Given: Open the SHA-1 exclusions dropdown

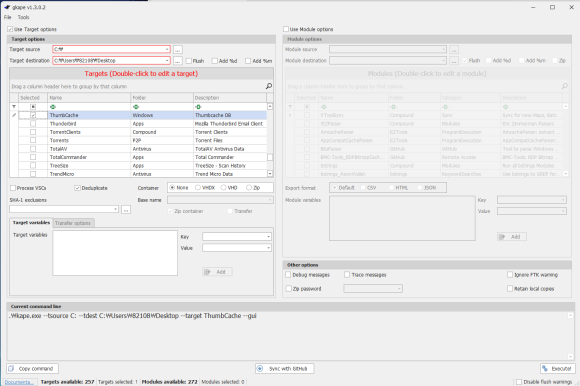Looking at the screenshot, I should pos(115,209).
